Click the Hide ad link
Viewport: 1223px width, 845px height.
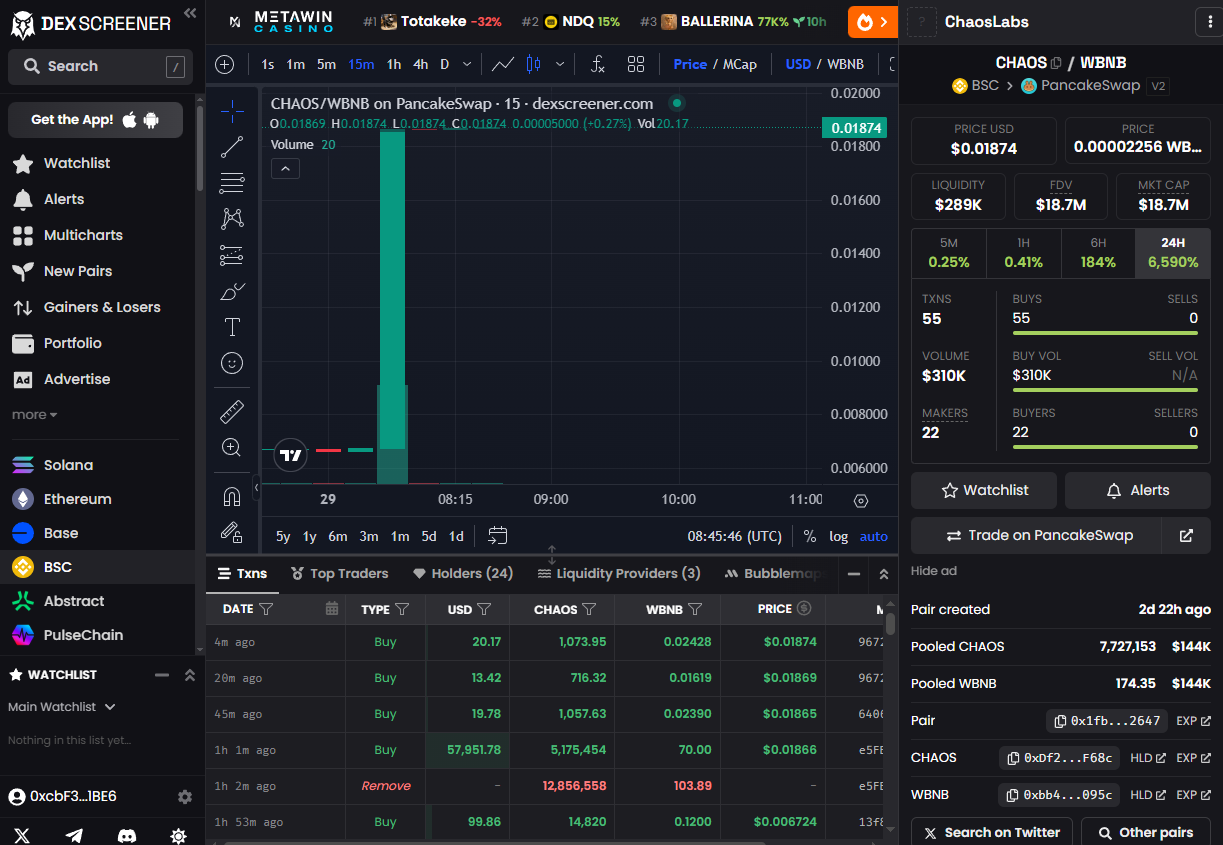[934, 571]
